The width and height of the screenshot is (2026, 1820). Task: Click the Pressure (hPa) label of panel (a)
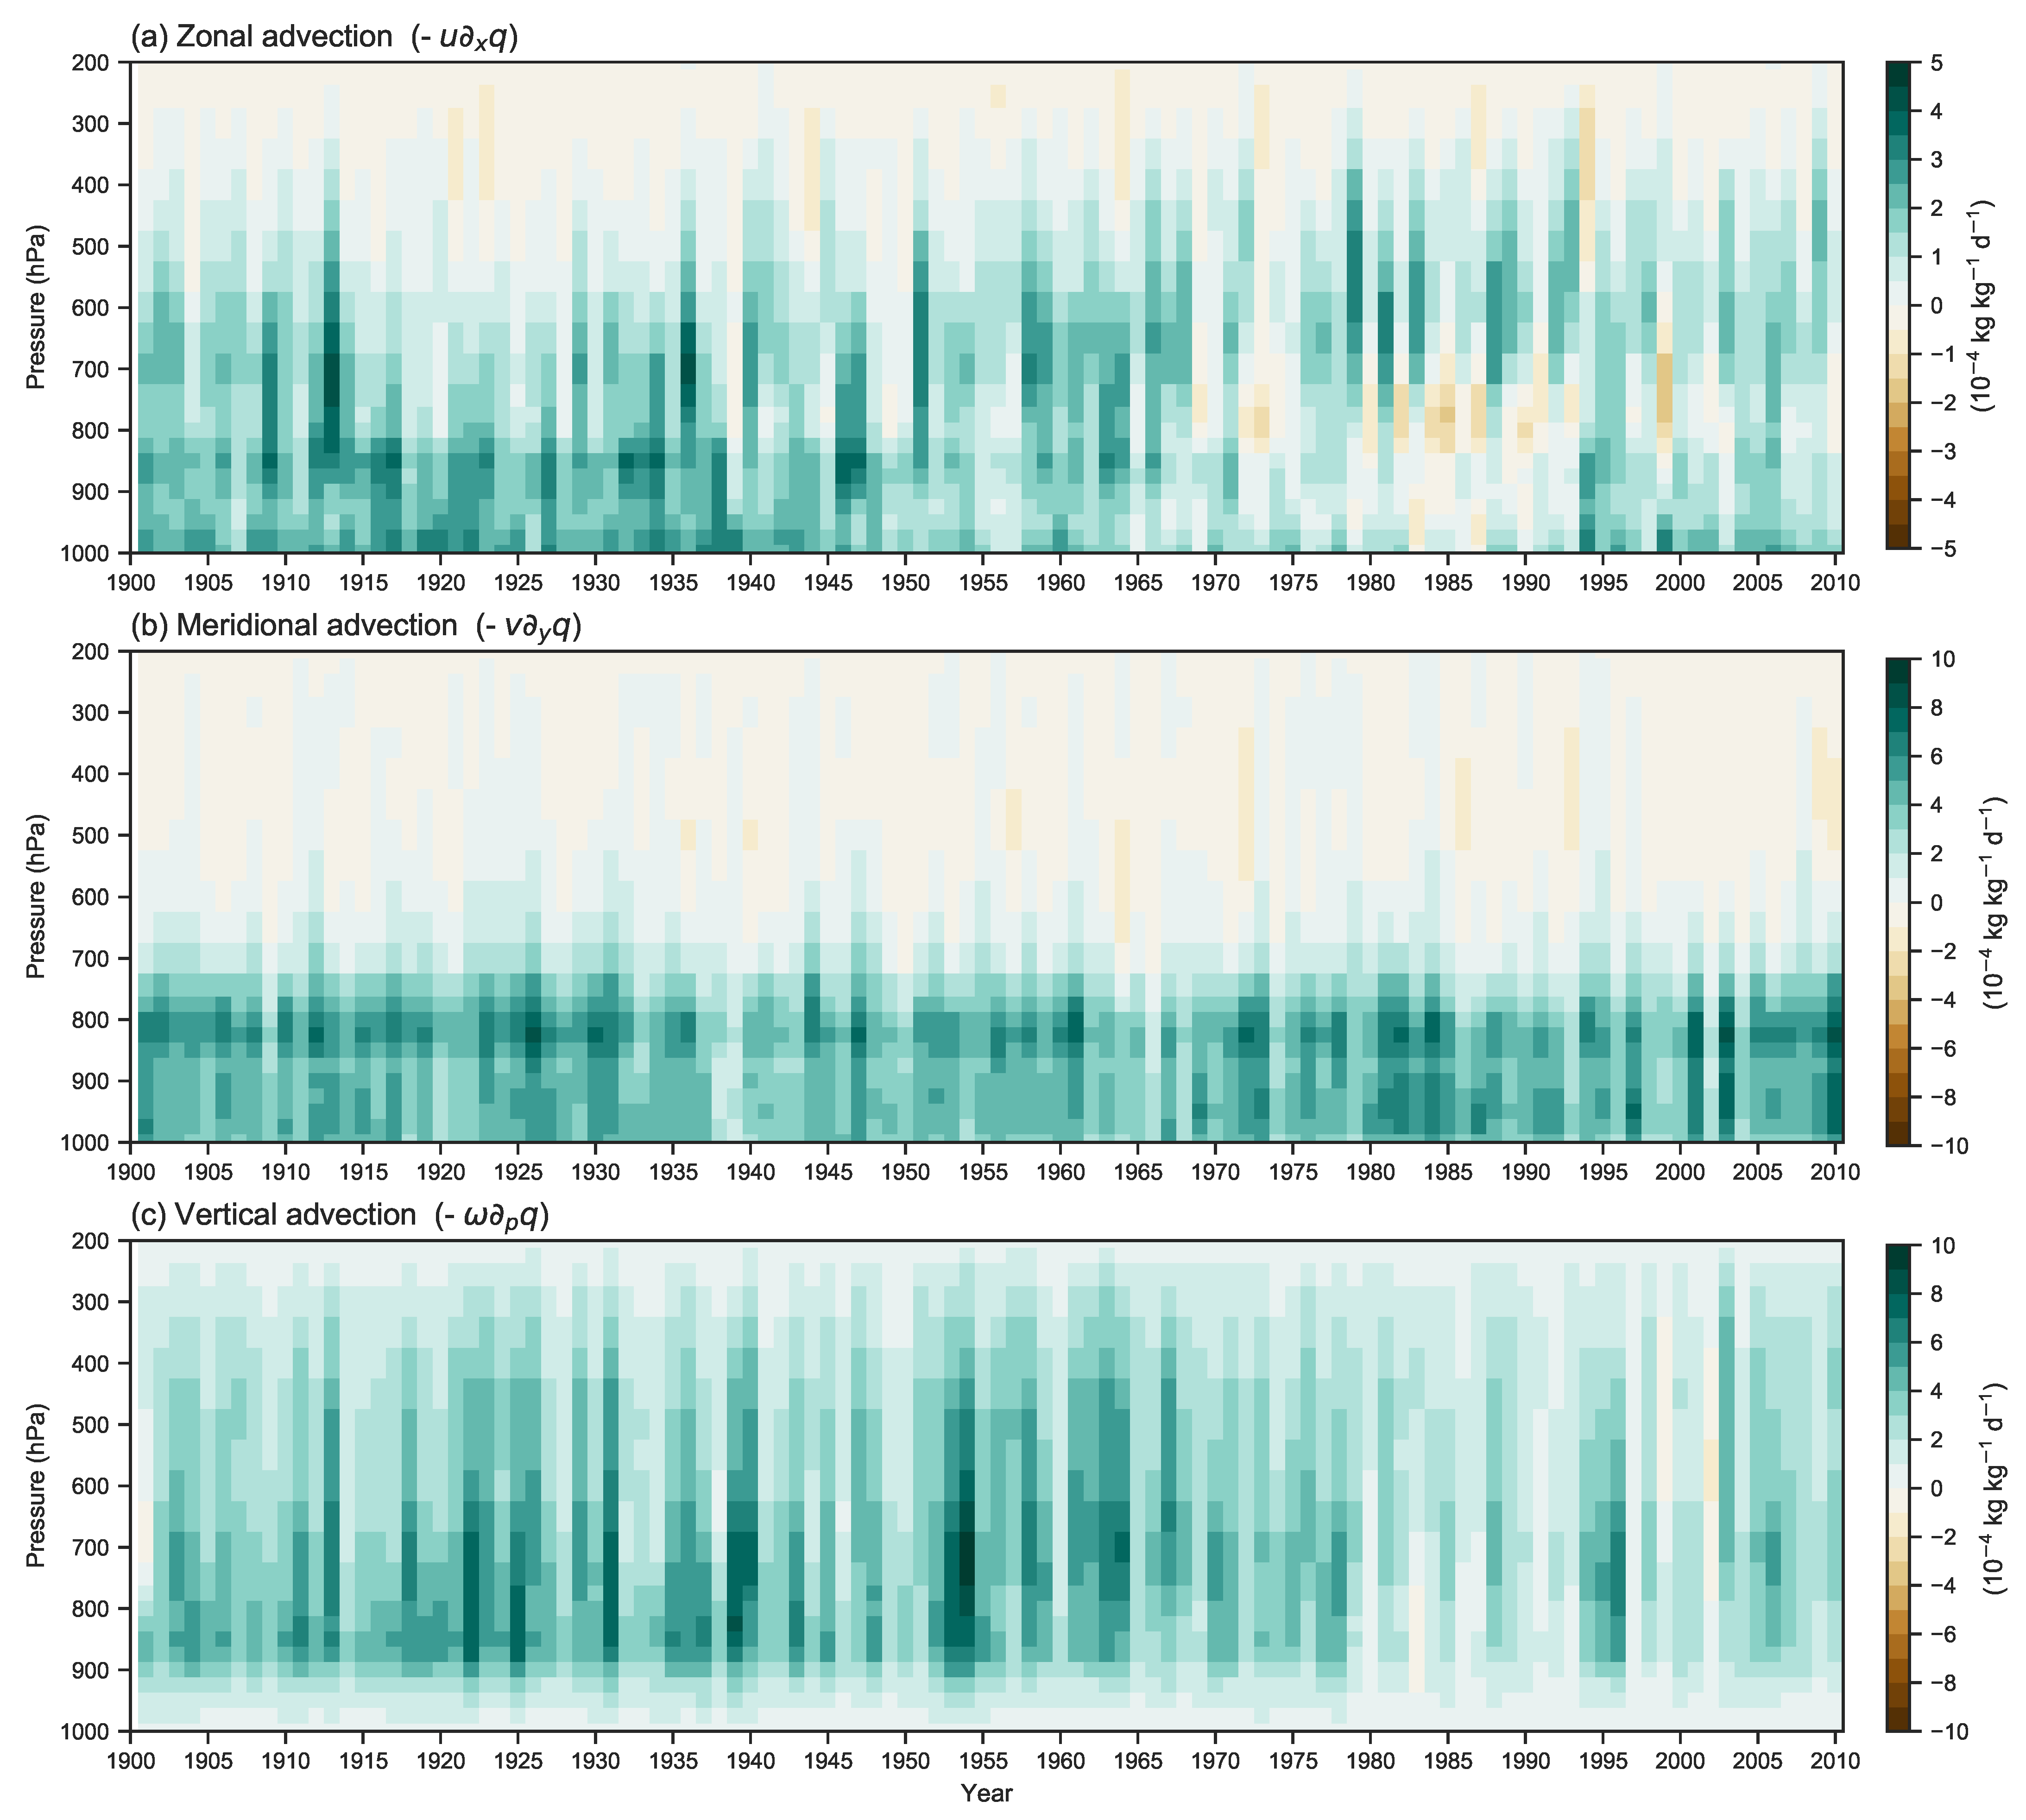pyautogui.click(x=36, y=307)
